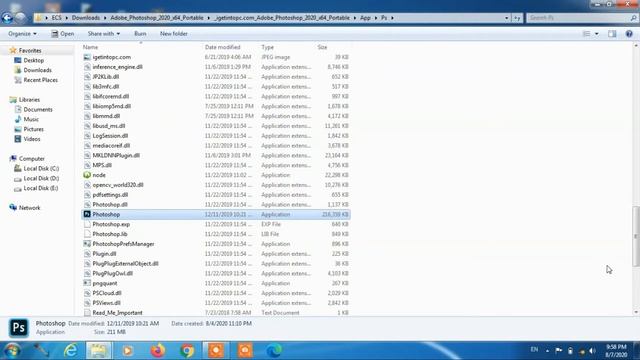Select the Read_Me_Important text document icon
Screen dimensions: 640x360
87,313
